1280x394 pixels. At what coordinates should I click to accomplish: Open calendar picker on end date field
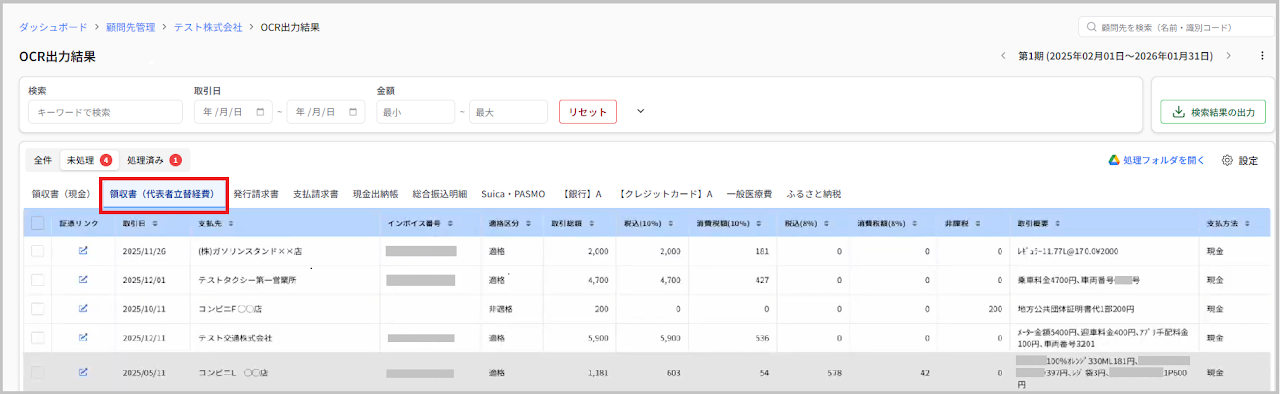[x=354, y=112]
